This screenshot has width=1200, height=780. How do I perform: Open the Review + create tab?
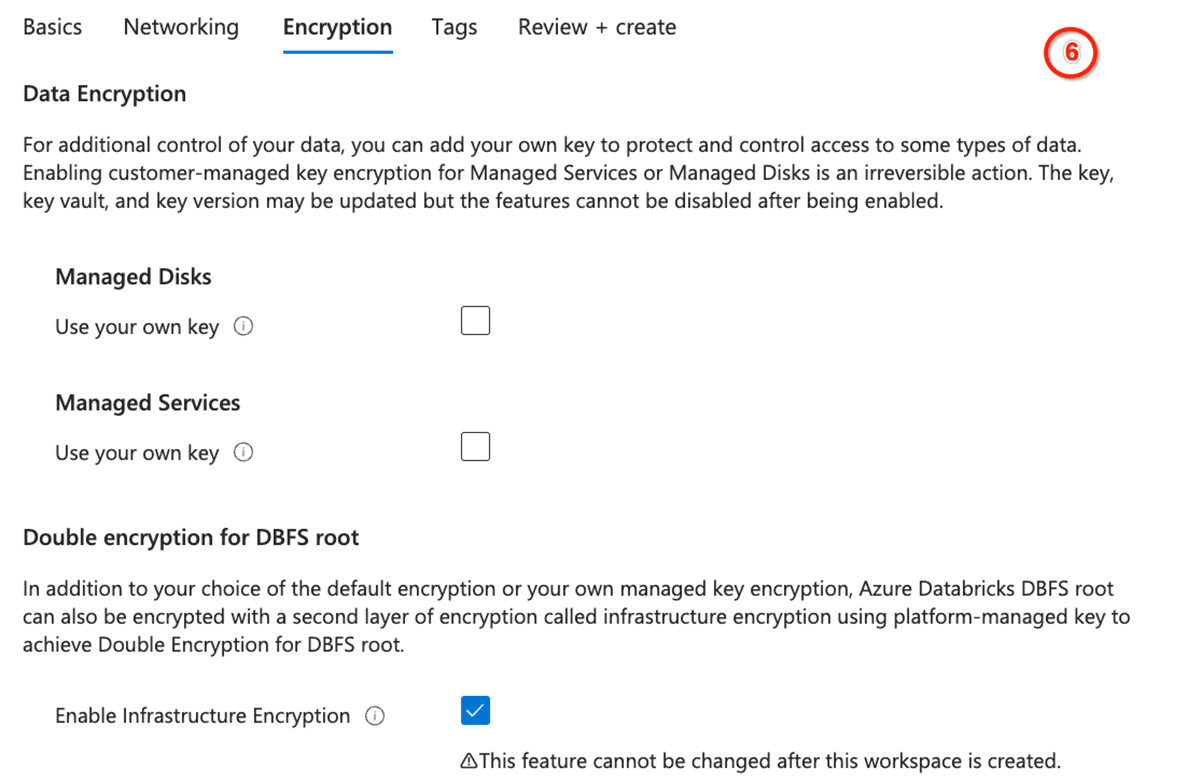[596, 28]
